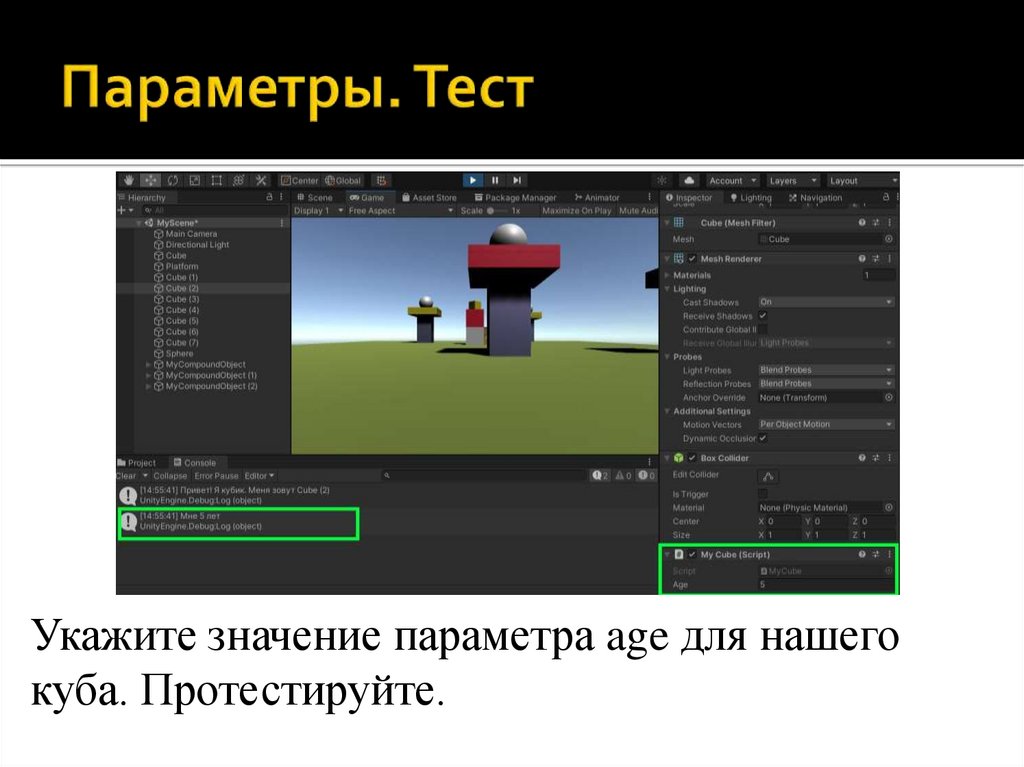The width and height of the screenshot is (1024, 767).
Task: Toggle My Cube script enabled checkbox
Action: point(692,554)
